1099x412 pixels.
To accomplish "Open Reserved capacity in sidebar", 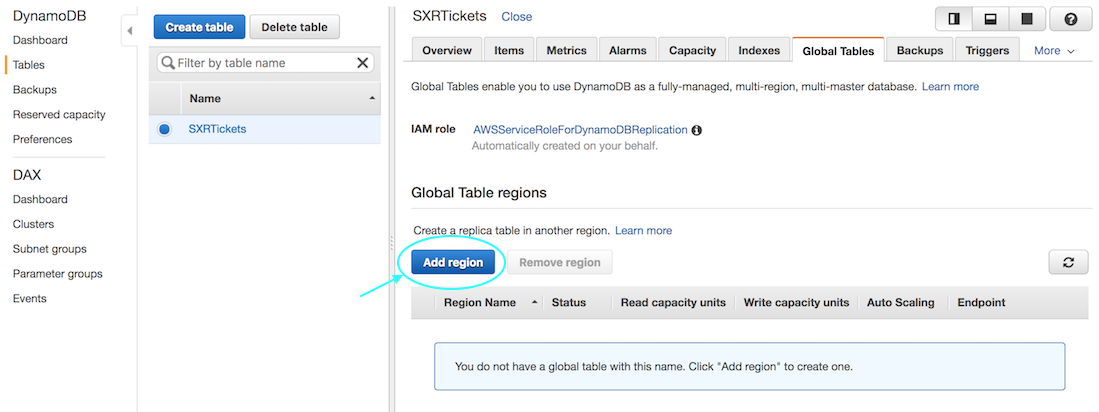I will pyautogui.click(x=59, y=114).
